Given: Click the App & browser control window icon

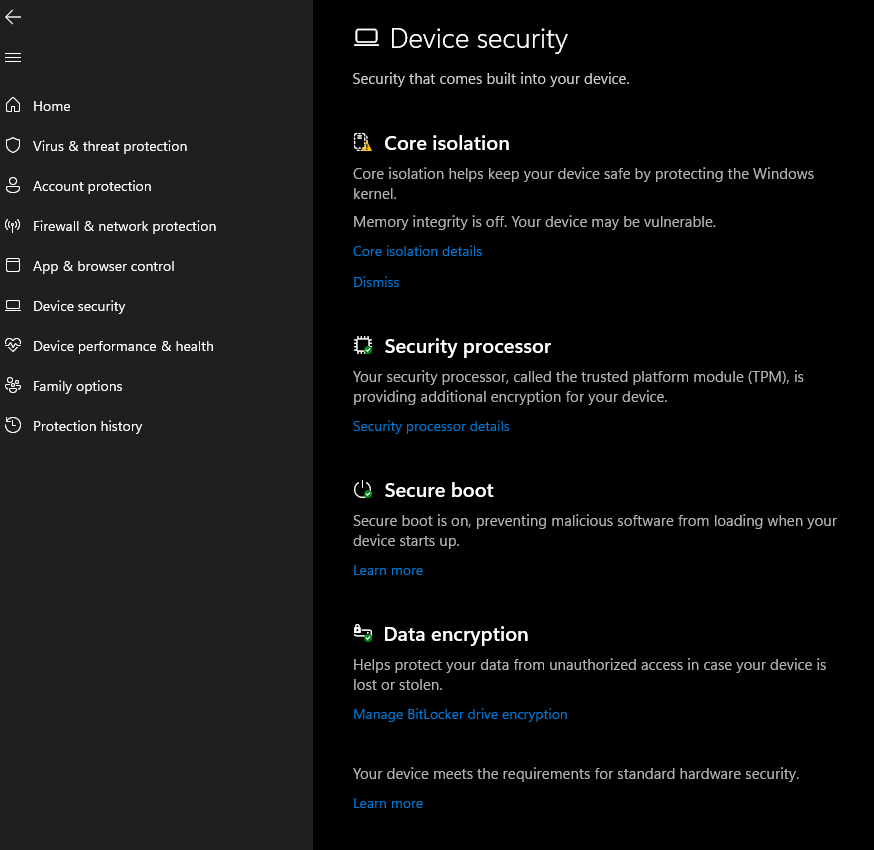Looking at the screenshot, I should click(x=13, y=265).
